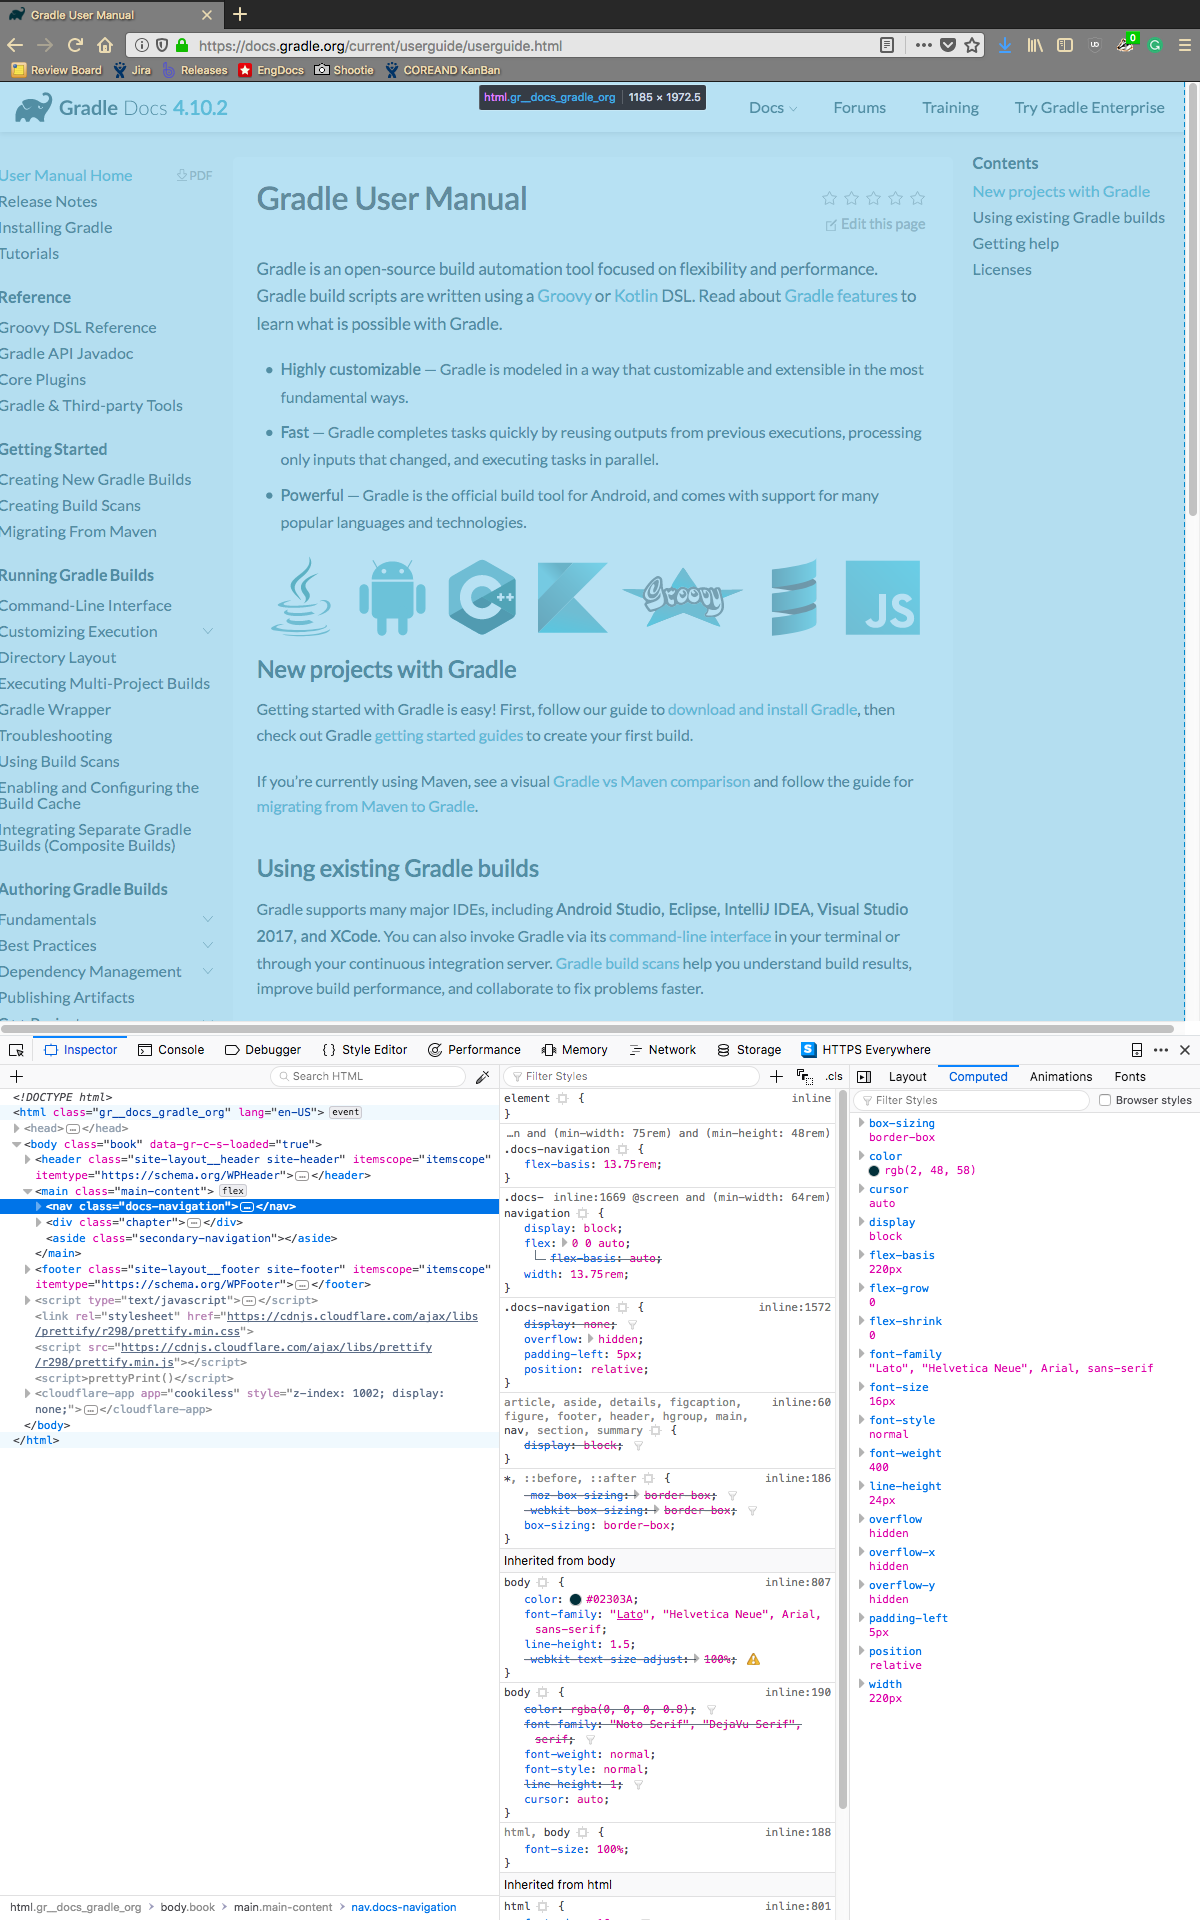Image resolution: width=1200 pixels, height=1920 pixels.
Task: Open the page actions three-dot menu
Action: pyautogui.click(x=923, y=45)
